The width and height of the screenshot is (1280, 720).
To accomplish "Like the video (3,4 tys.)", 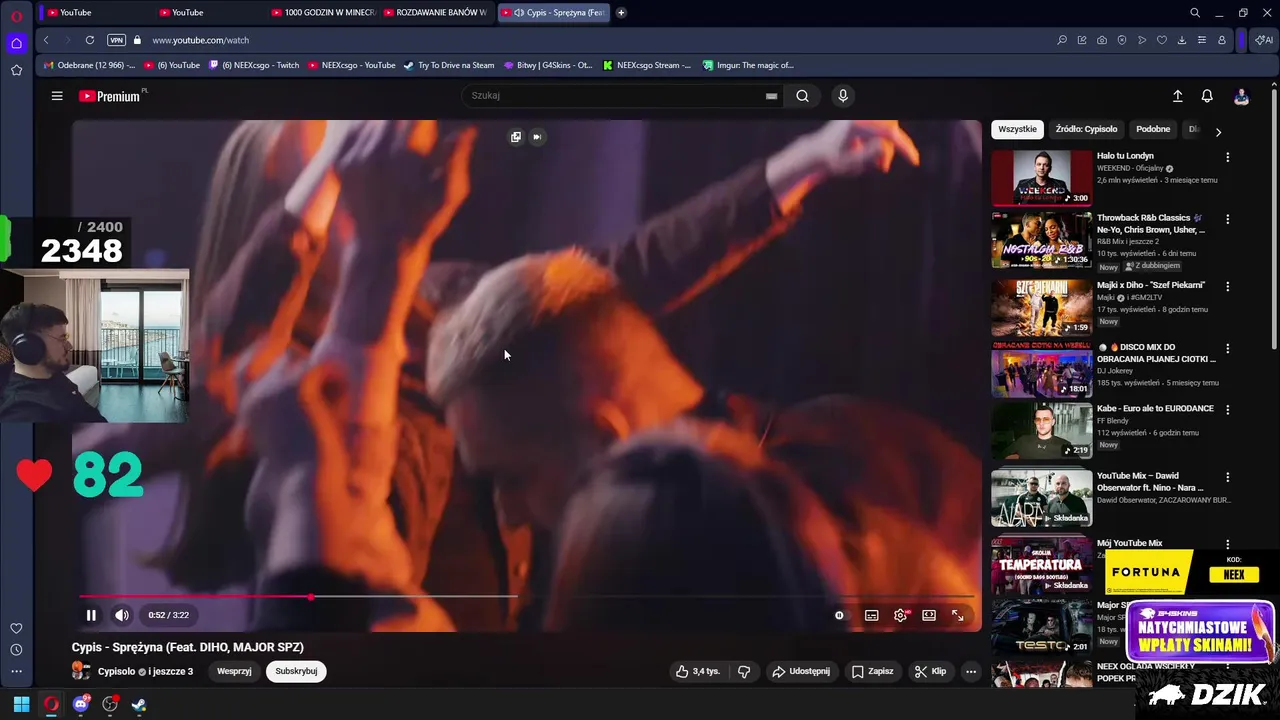I will [698, 671].
